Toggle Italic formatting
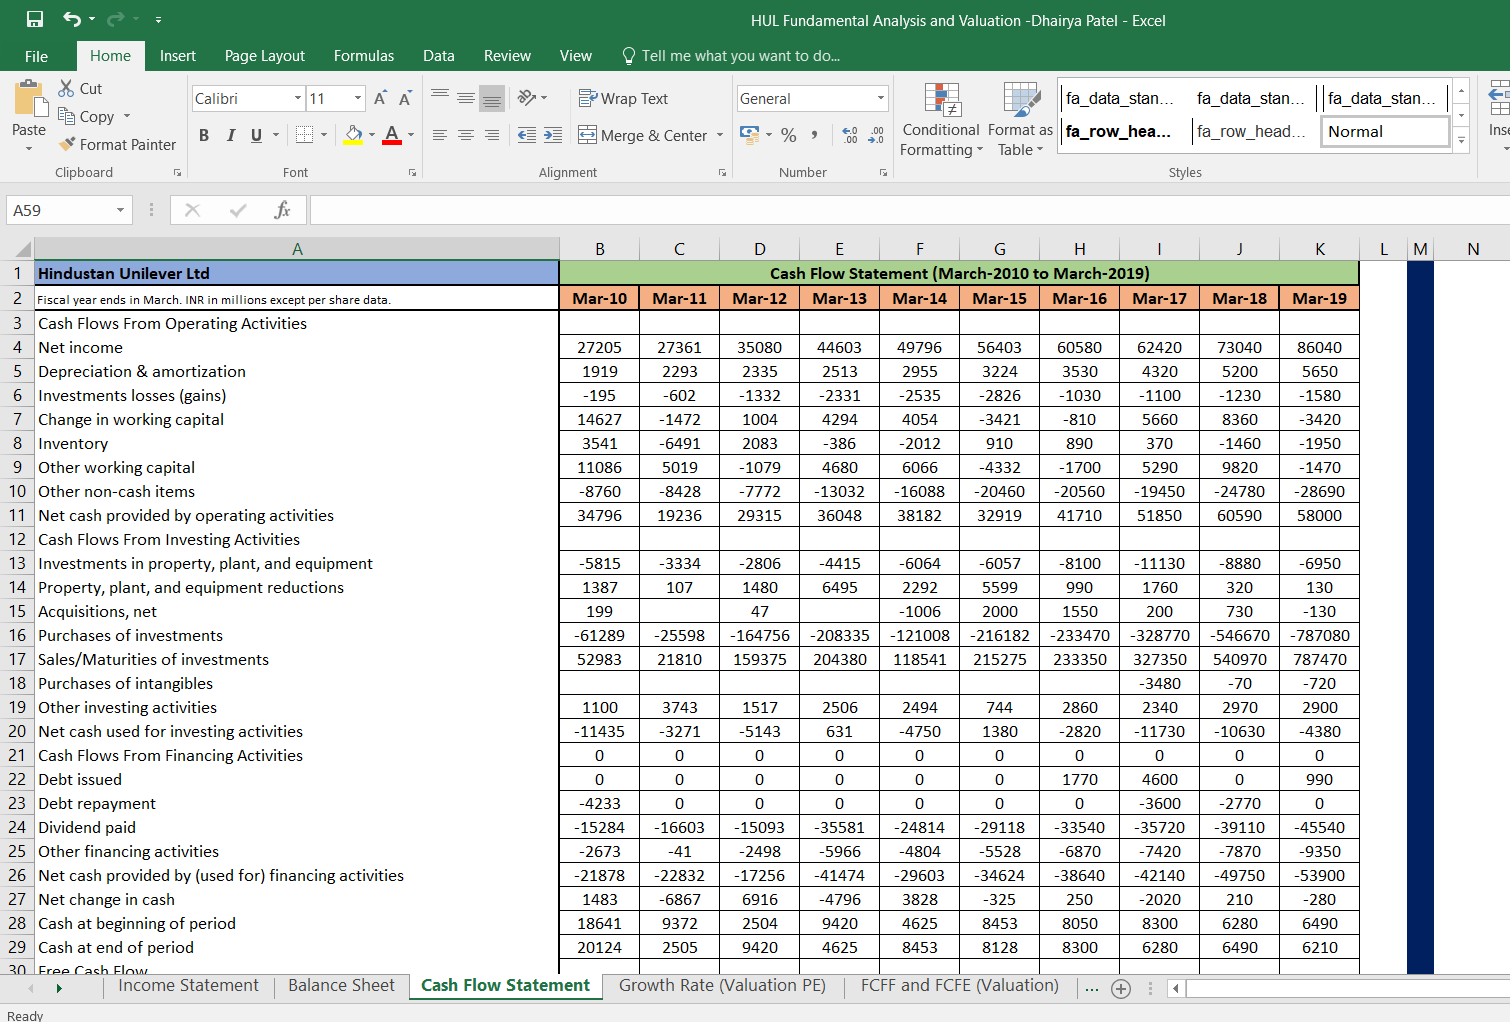This screenshot has height=1022, width=1510. (231, 135)
